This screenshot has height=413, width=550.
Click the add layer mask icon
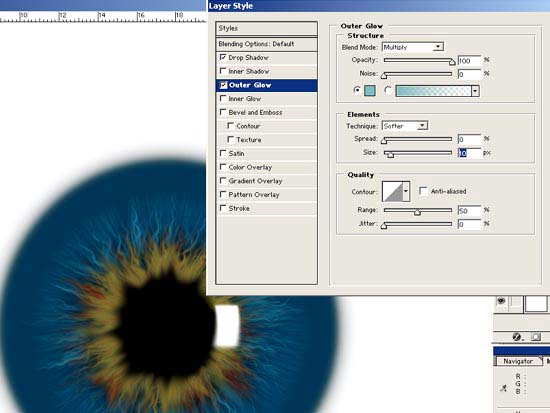(x=535, y=337)
